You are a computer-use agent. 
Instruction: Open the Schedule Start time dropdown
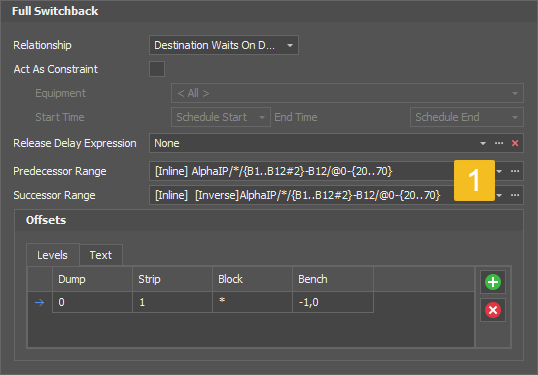[x=221, y=117]
